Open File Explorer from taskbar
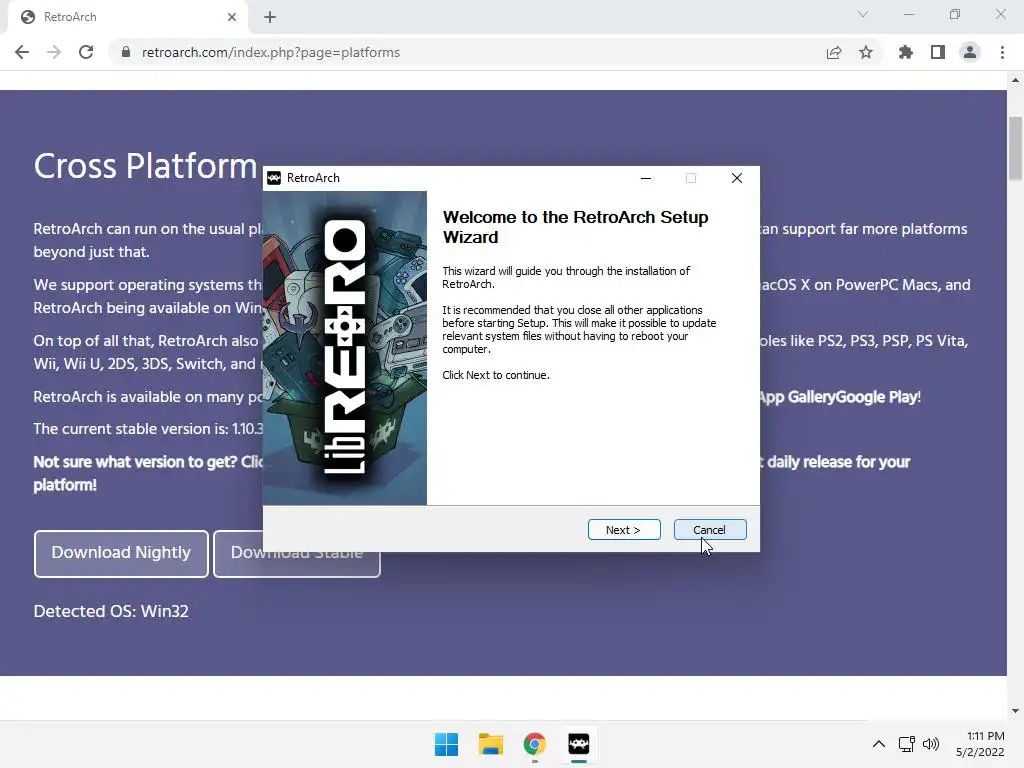 [x=491, y=744]
